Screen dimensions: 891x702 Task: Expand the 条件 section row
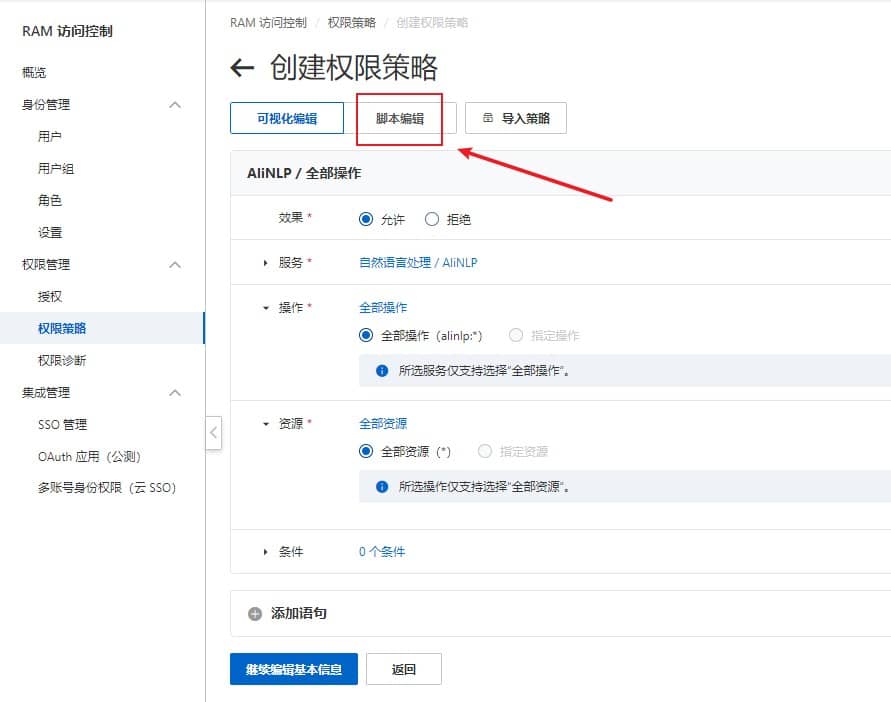pos(266,552)
